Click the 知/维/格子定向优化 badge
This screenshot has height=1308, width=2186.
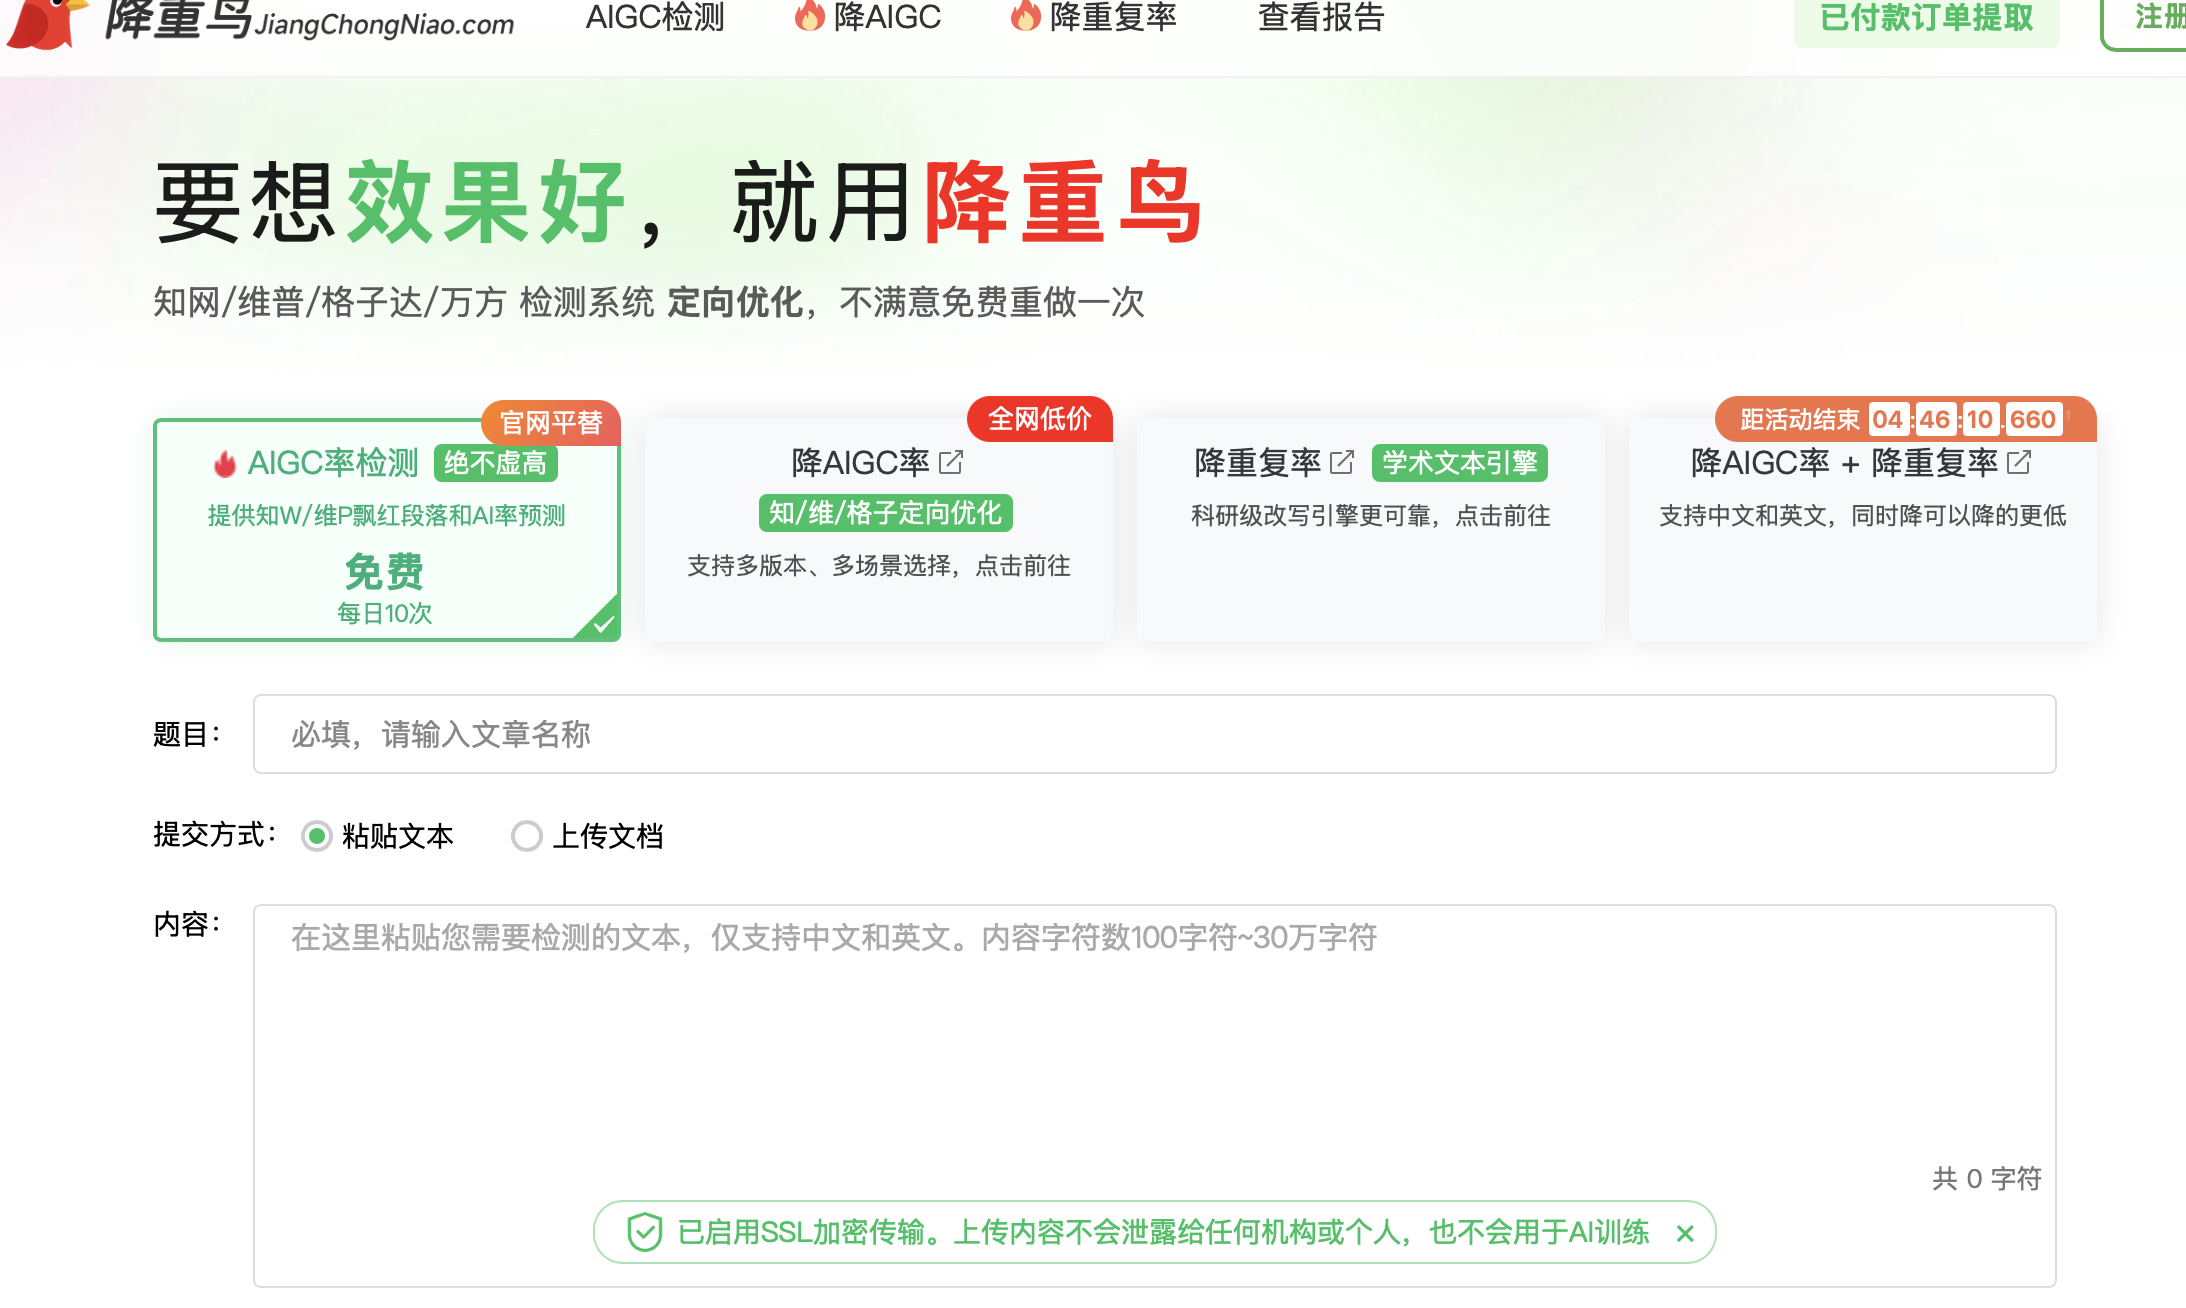tap(885, 513)
